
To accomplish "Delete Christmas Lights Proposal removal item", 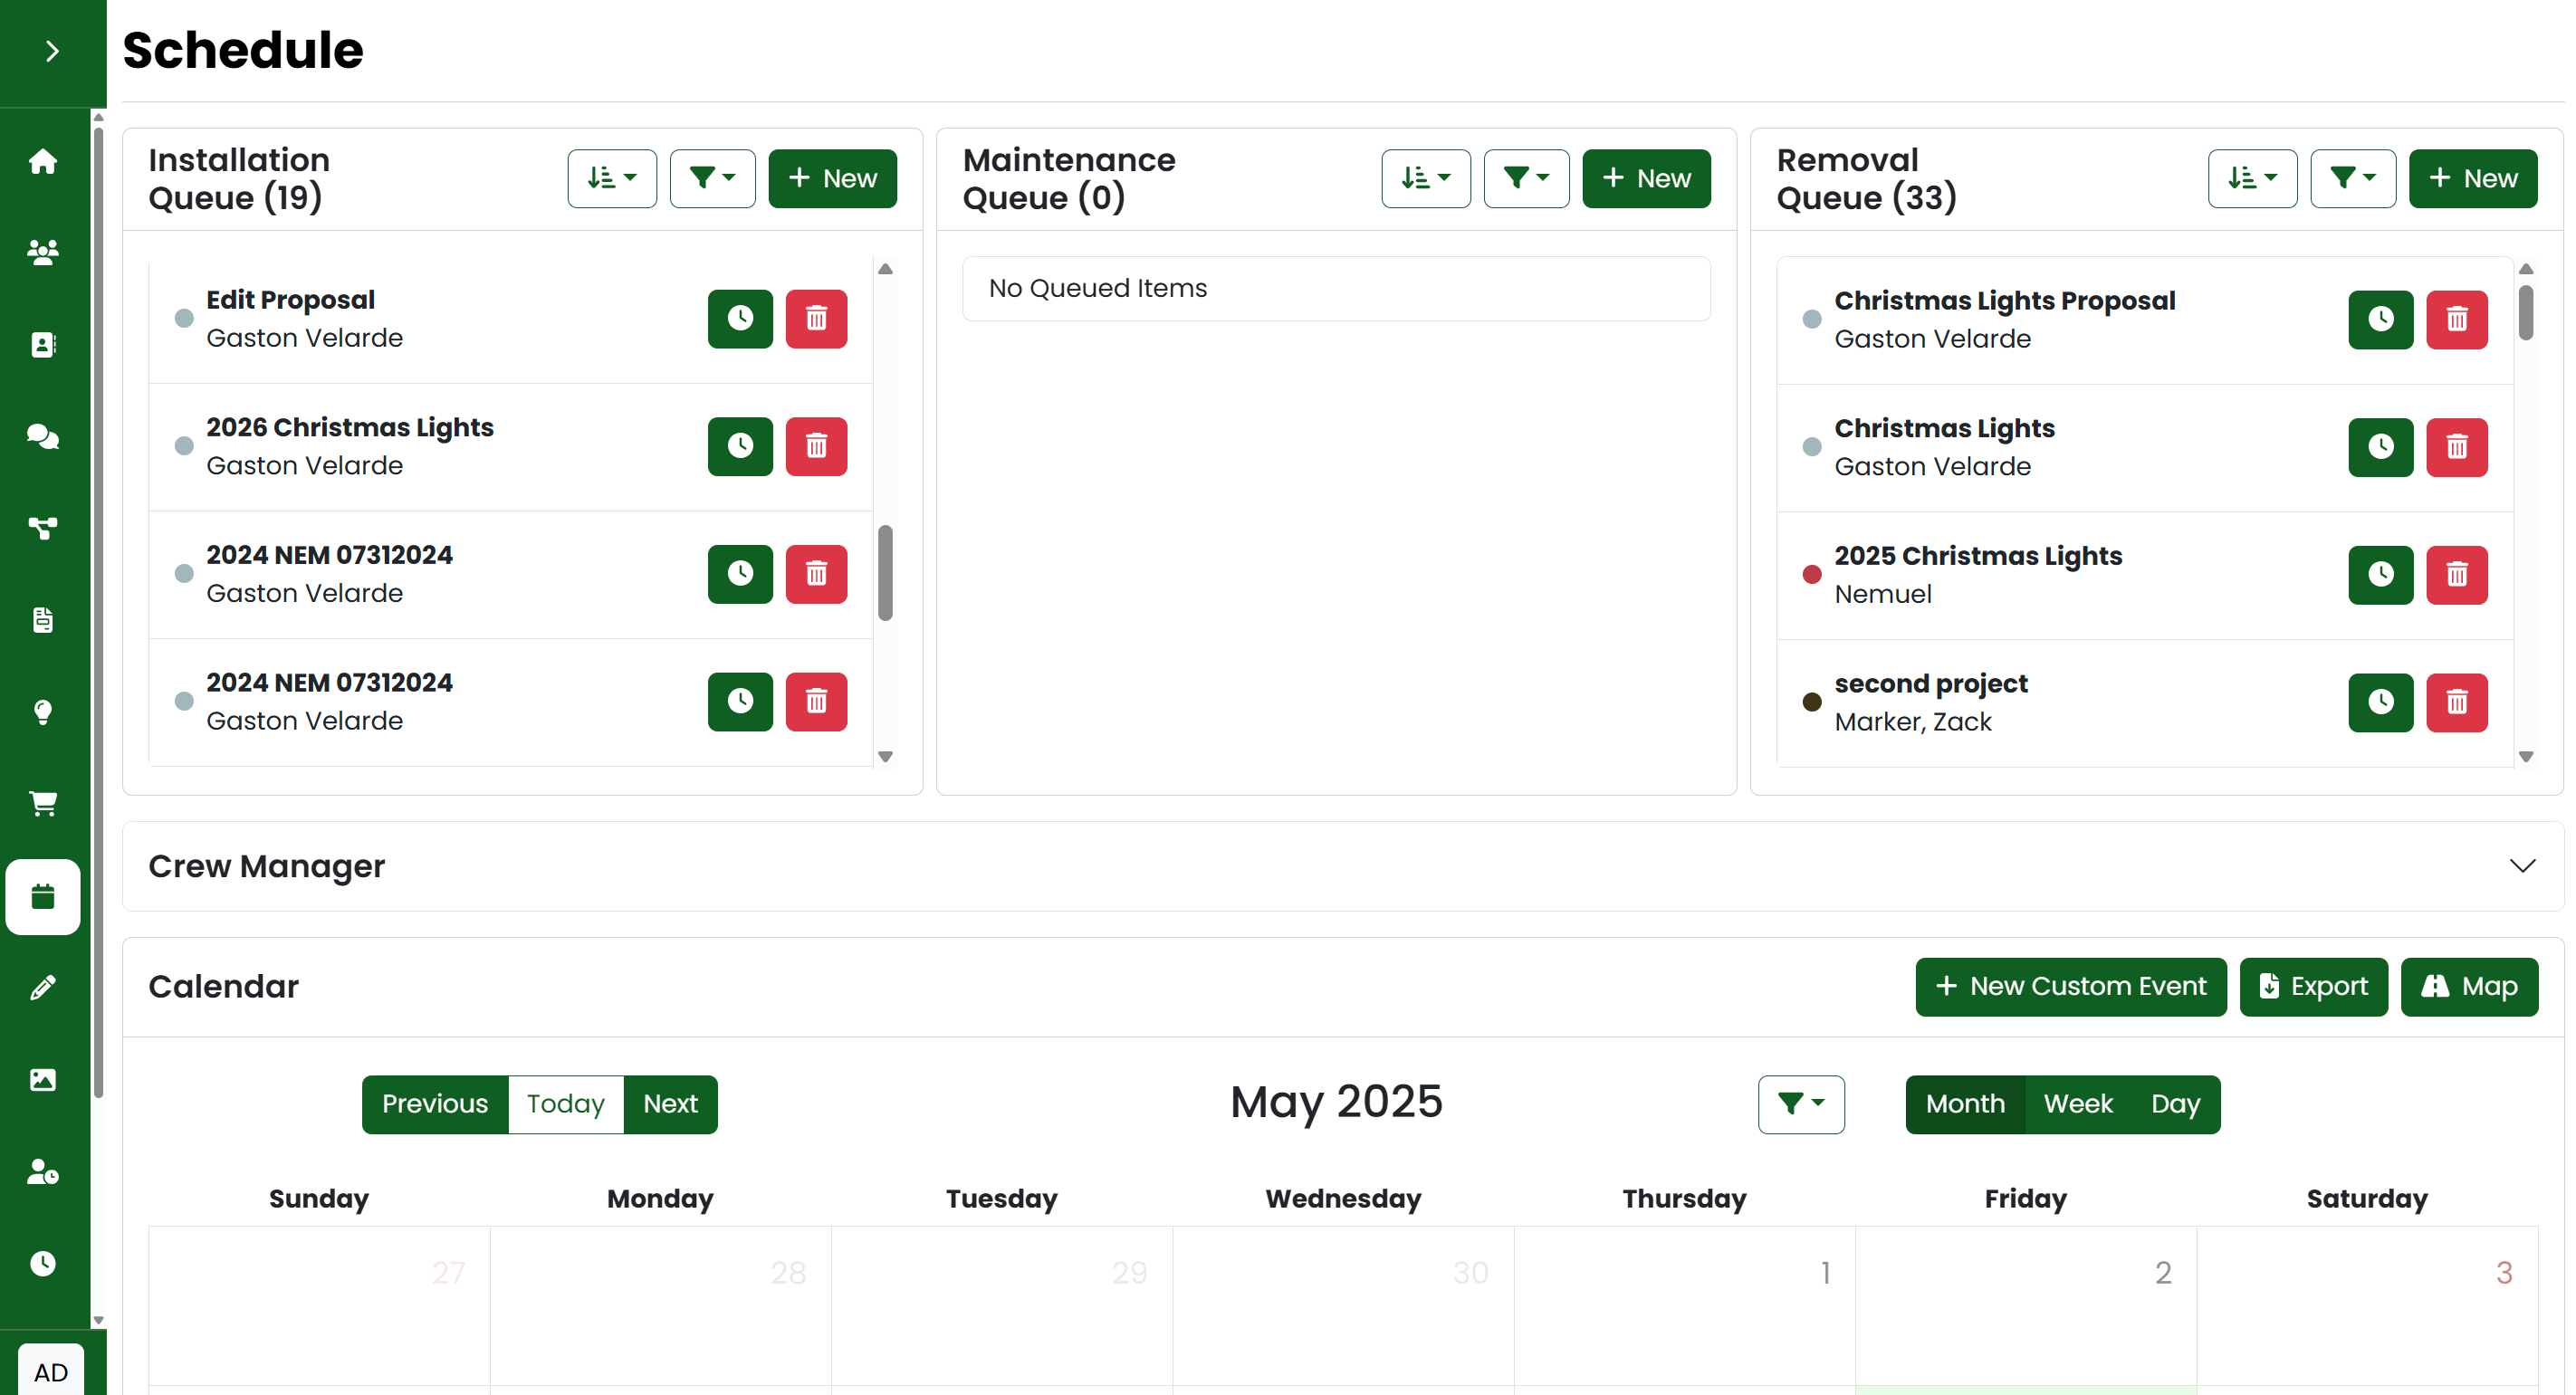I will pos(2457,319).
